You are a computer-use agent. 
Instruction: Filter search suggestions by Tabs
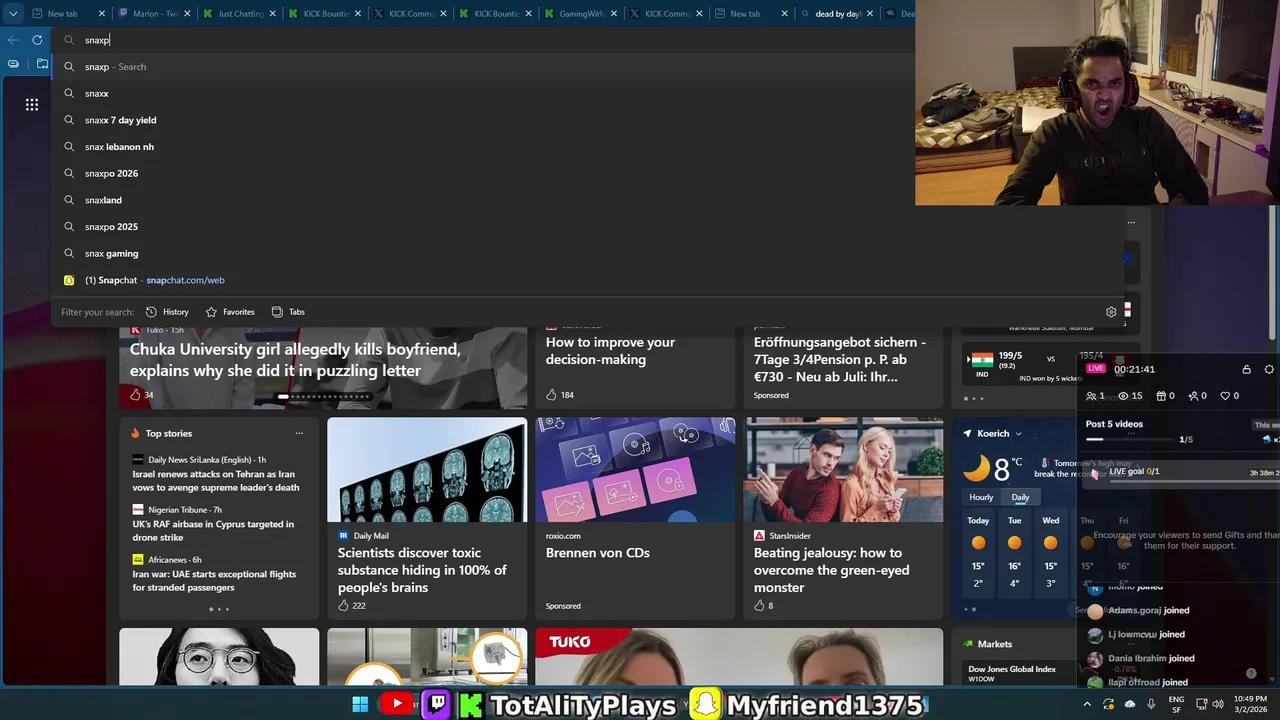click(288, 312)
